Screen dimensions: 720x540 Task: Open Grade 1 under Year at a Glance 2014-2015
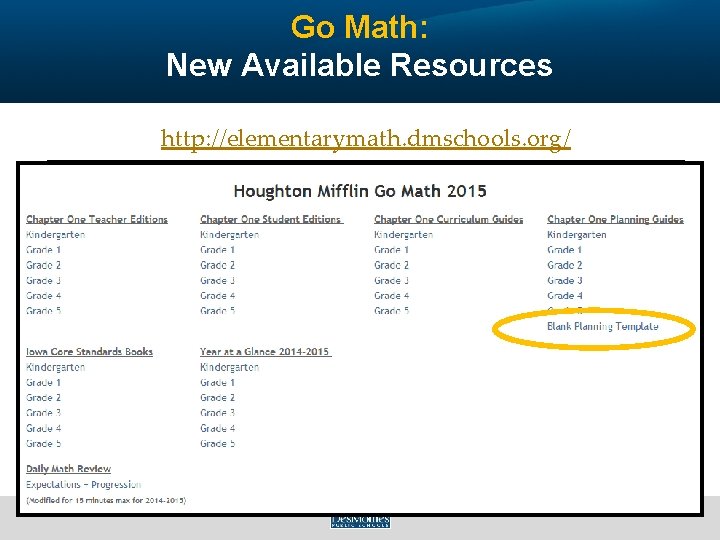(x=218, y=382)
